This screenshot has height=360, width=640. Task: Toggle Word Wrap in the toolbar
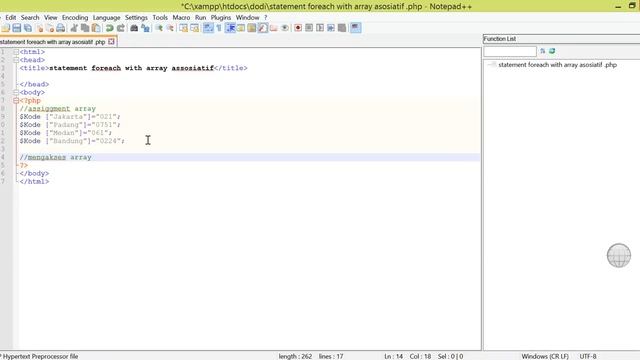pos(208,28)
